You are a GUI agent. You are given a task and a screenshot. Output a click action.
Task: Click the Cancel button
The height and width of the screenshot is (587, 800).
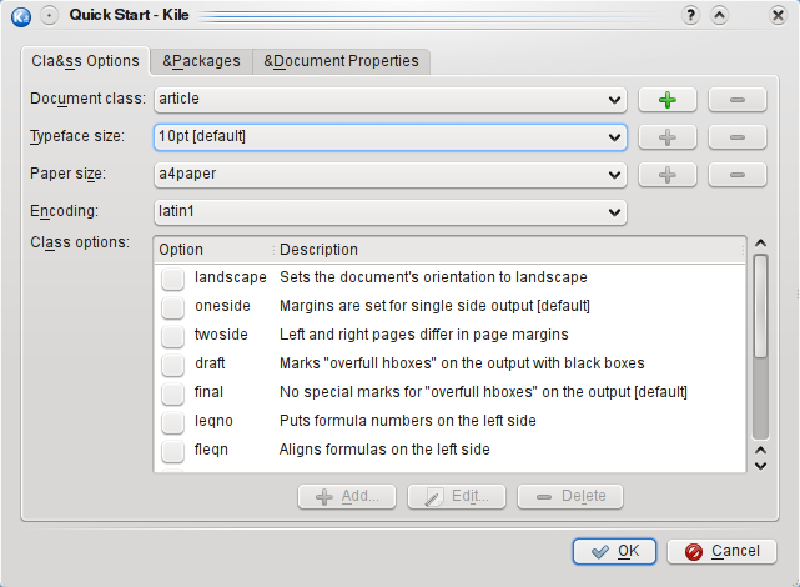(722, 551)
